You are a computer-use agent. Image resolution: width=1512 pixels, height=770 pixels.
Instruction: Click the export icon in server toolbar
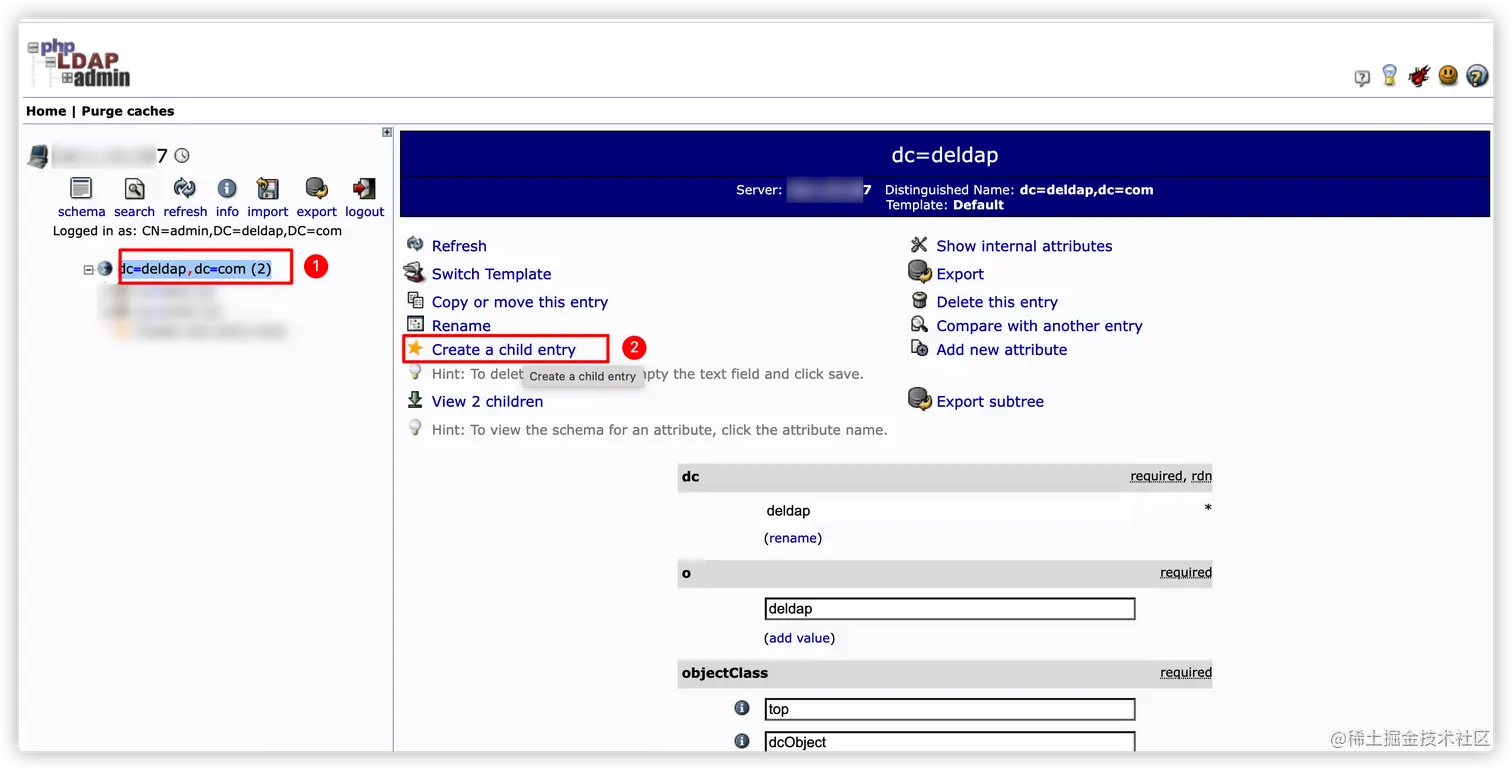317,188
